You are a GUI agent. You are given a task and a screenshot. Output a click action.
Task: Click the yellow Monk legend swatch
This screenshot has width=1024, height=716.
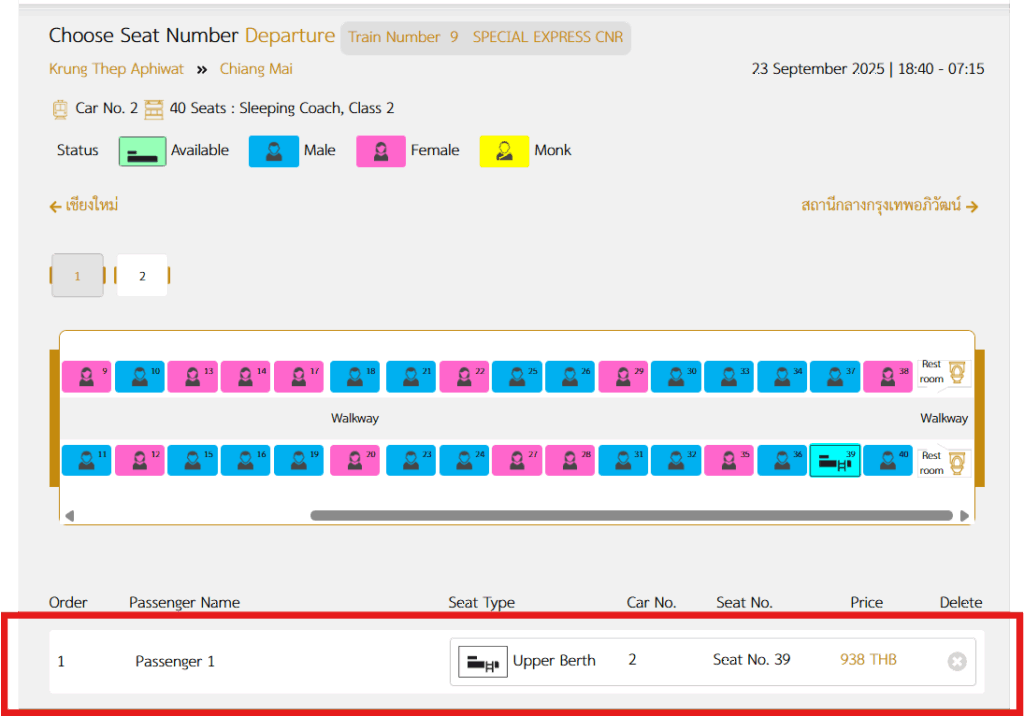click(x=504, y=151)
